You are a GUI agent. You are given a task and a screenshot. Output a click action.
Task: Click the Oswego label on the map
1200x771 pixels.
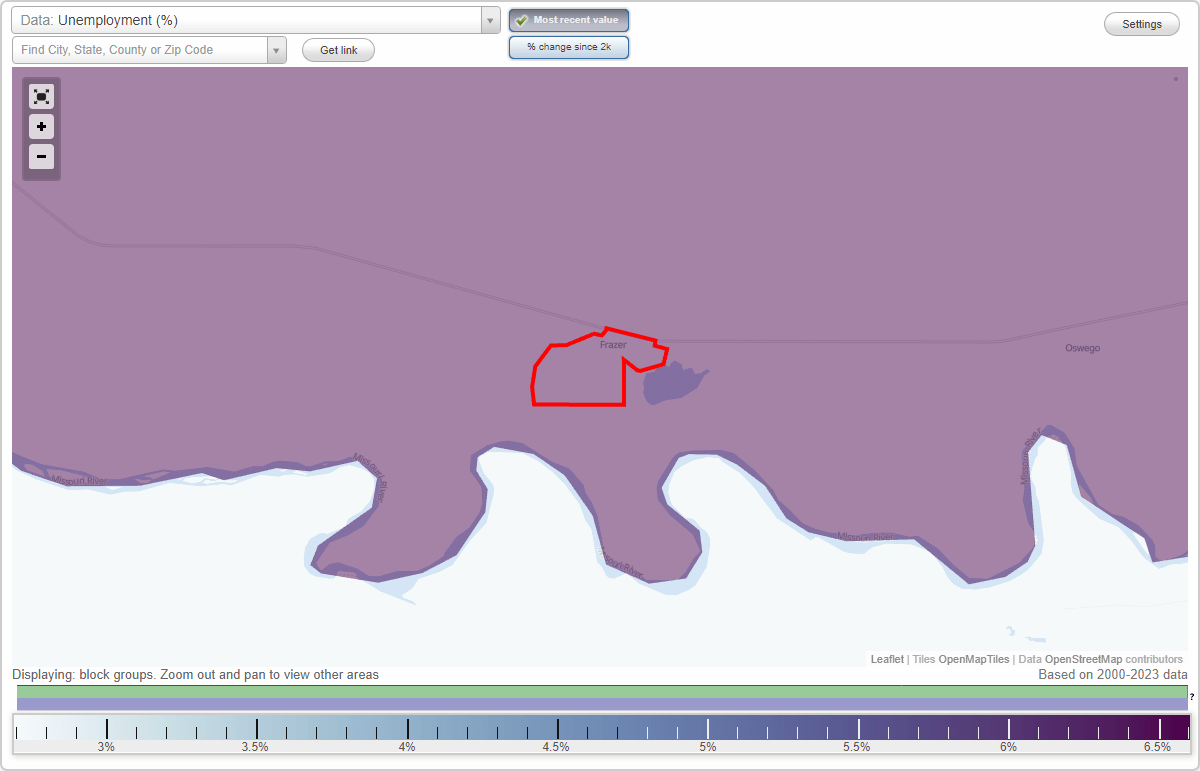click(x=1083, y=348)
